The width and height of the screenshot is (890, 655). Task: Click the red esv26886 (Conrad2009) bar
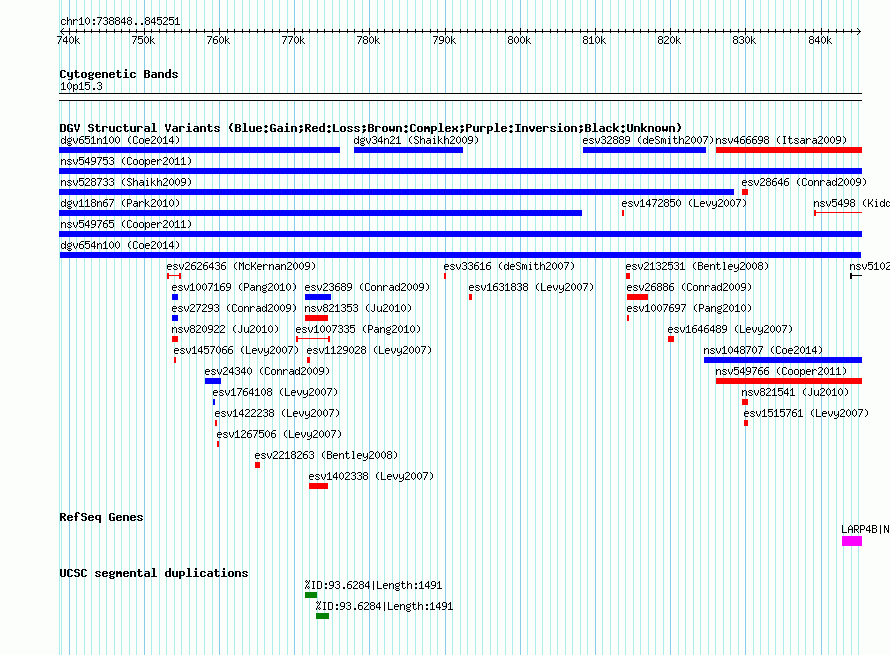point(637,297)
